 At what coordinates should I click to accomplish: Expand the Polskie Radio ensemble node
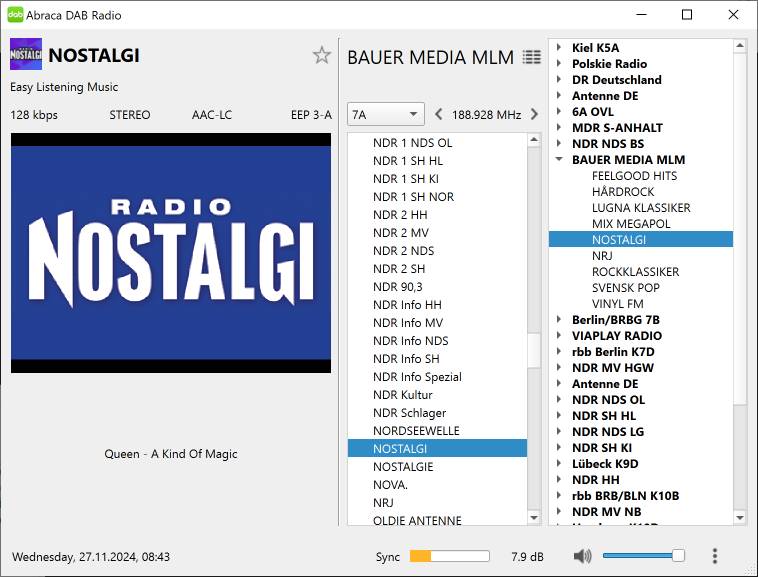coord(559,64)
